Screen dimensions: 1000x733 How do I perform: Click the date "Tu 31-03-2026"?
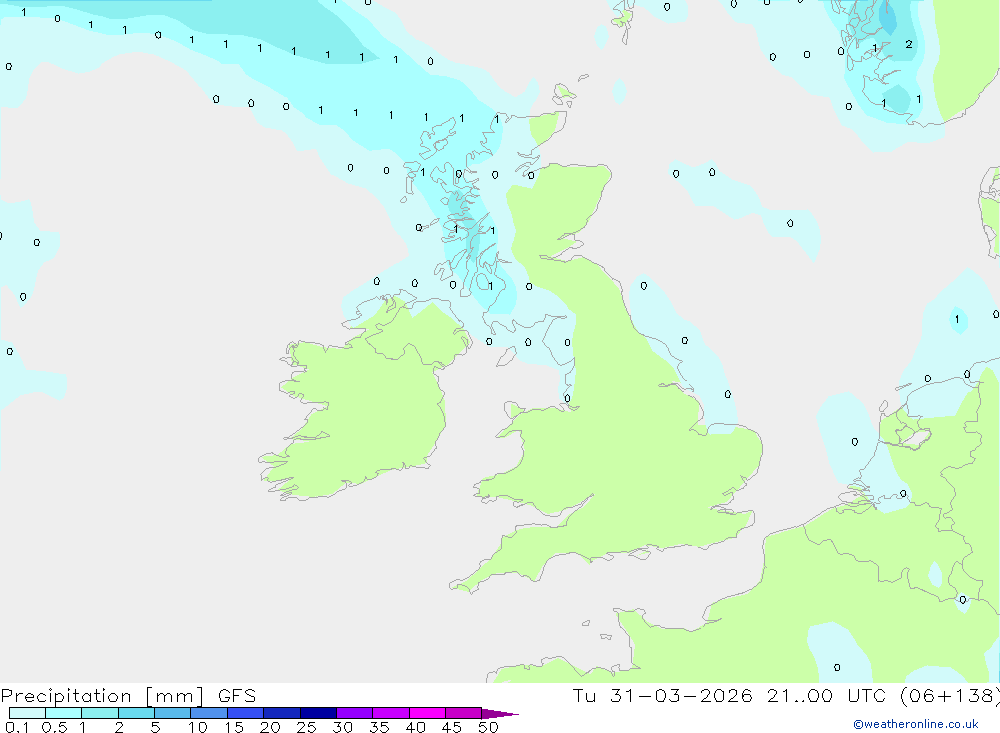[x=662, y=695]
